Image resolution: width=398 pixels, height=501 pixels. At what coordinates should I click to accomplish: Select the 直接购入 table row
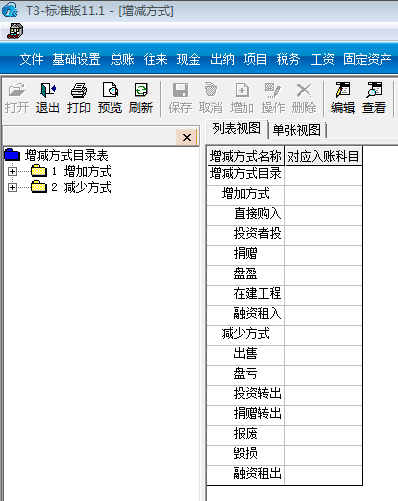click(x=284, y=215)
